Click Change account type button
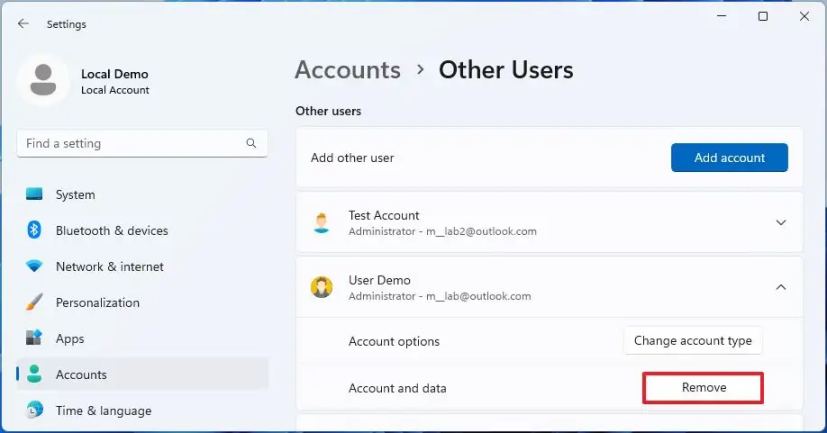The height and width of the screenshot is (433, 827). [x=693, y=341]
